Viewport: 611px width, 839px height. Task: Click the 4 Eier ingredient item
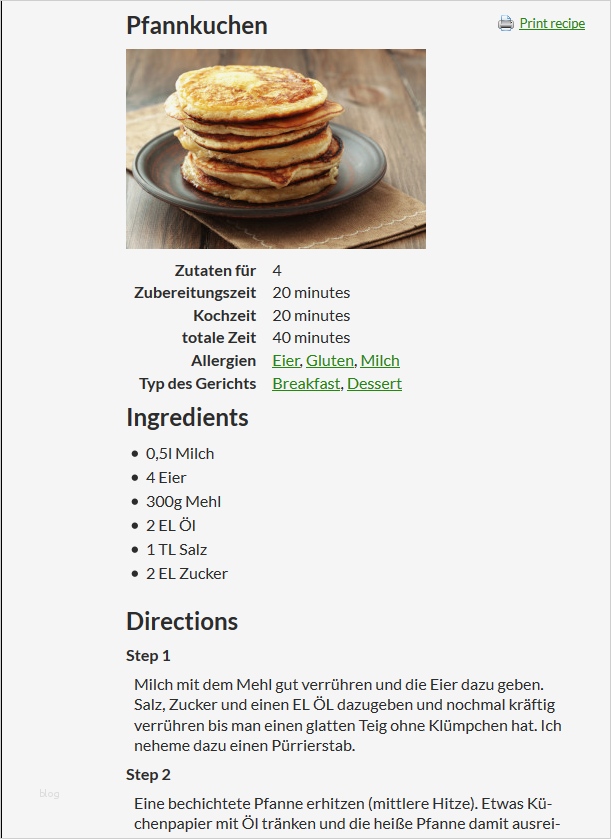coord(166,477)
